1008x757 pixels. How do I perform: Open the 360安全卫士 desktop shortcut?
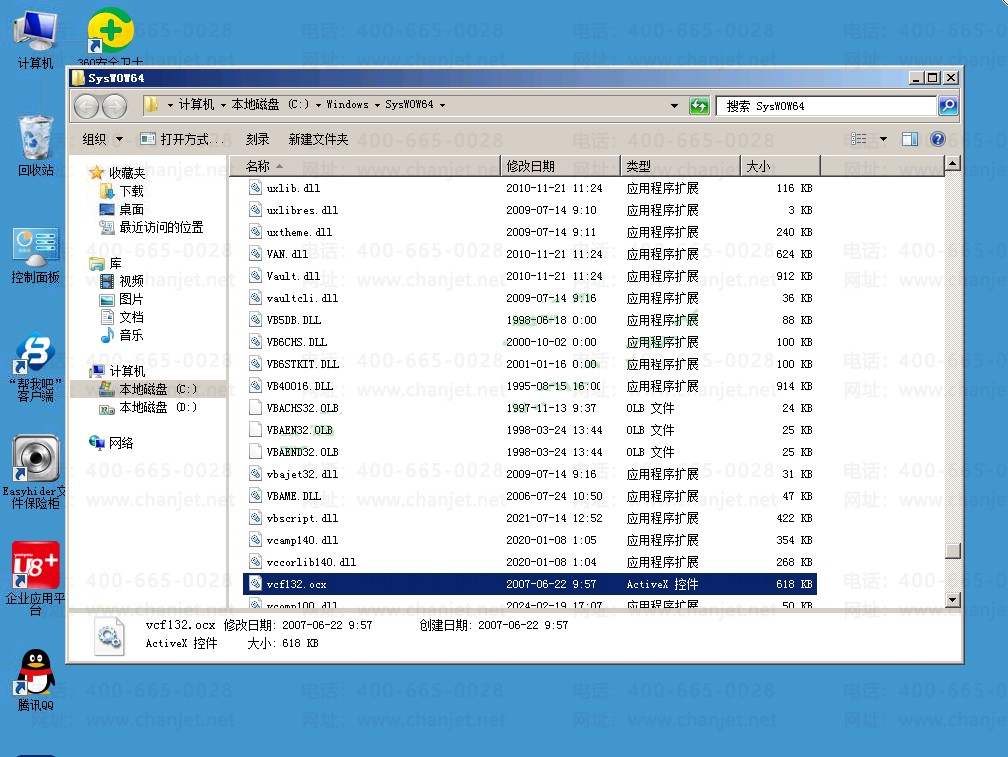coord(110,35)
